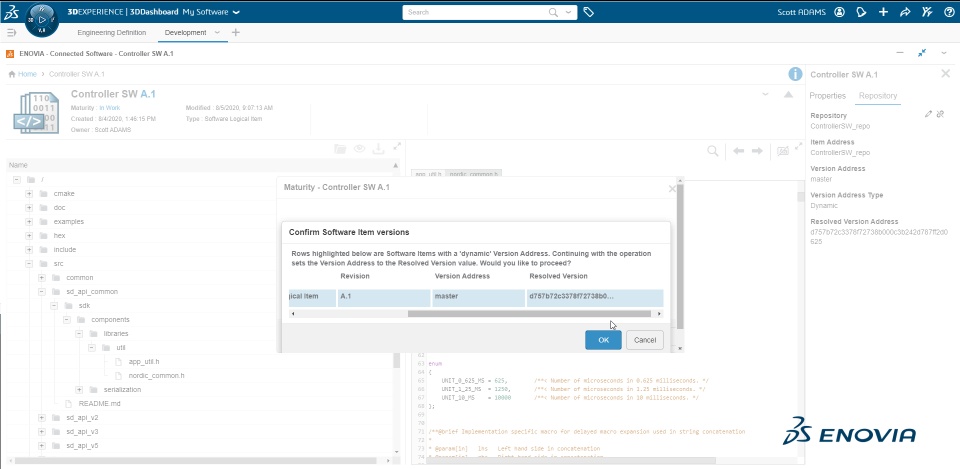This screenshot has height=469, width=960.
Task: Switch to the nordic_common.h editor tab
Action: (475, 174)
